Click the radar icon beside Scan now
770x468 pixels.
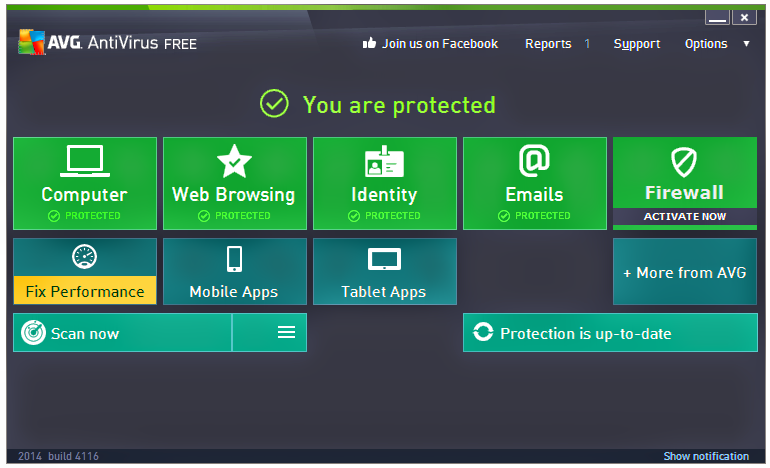(x=33, y=333)
